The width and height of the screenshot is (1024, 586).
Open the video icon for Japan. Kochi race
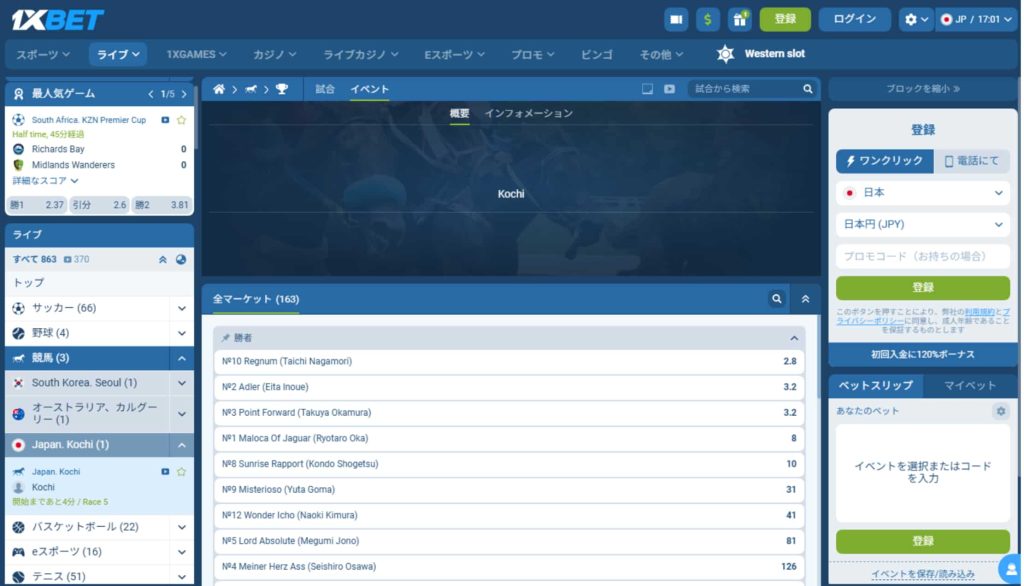165,472
